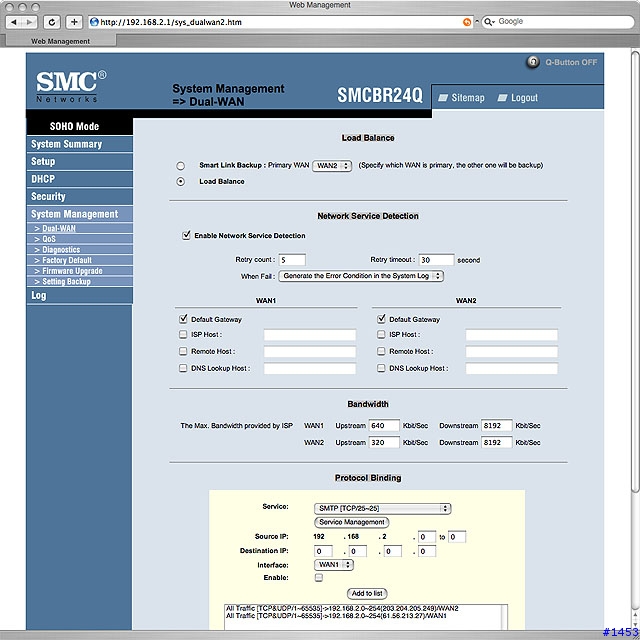Click the Source IP start octet field
The image size is (640, 640).
coord(427,537)
